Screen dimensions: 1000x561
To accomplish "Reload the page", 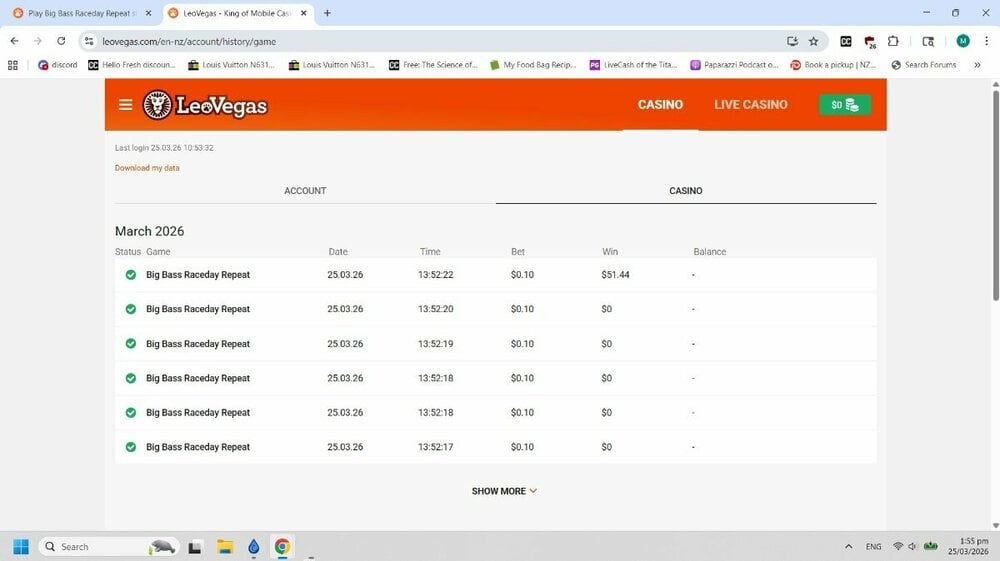I will pos(61,41).
